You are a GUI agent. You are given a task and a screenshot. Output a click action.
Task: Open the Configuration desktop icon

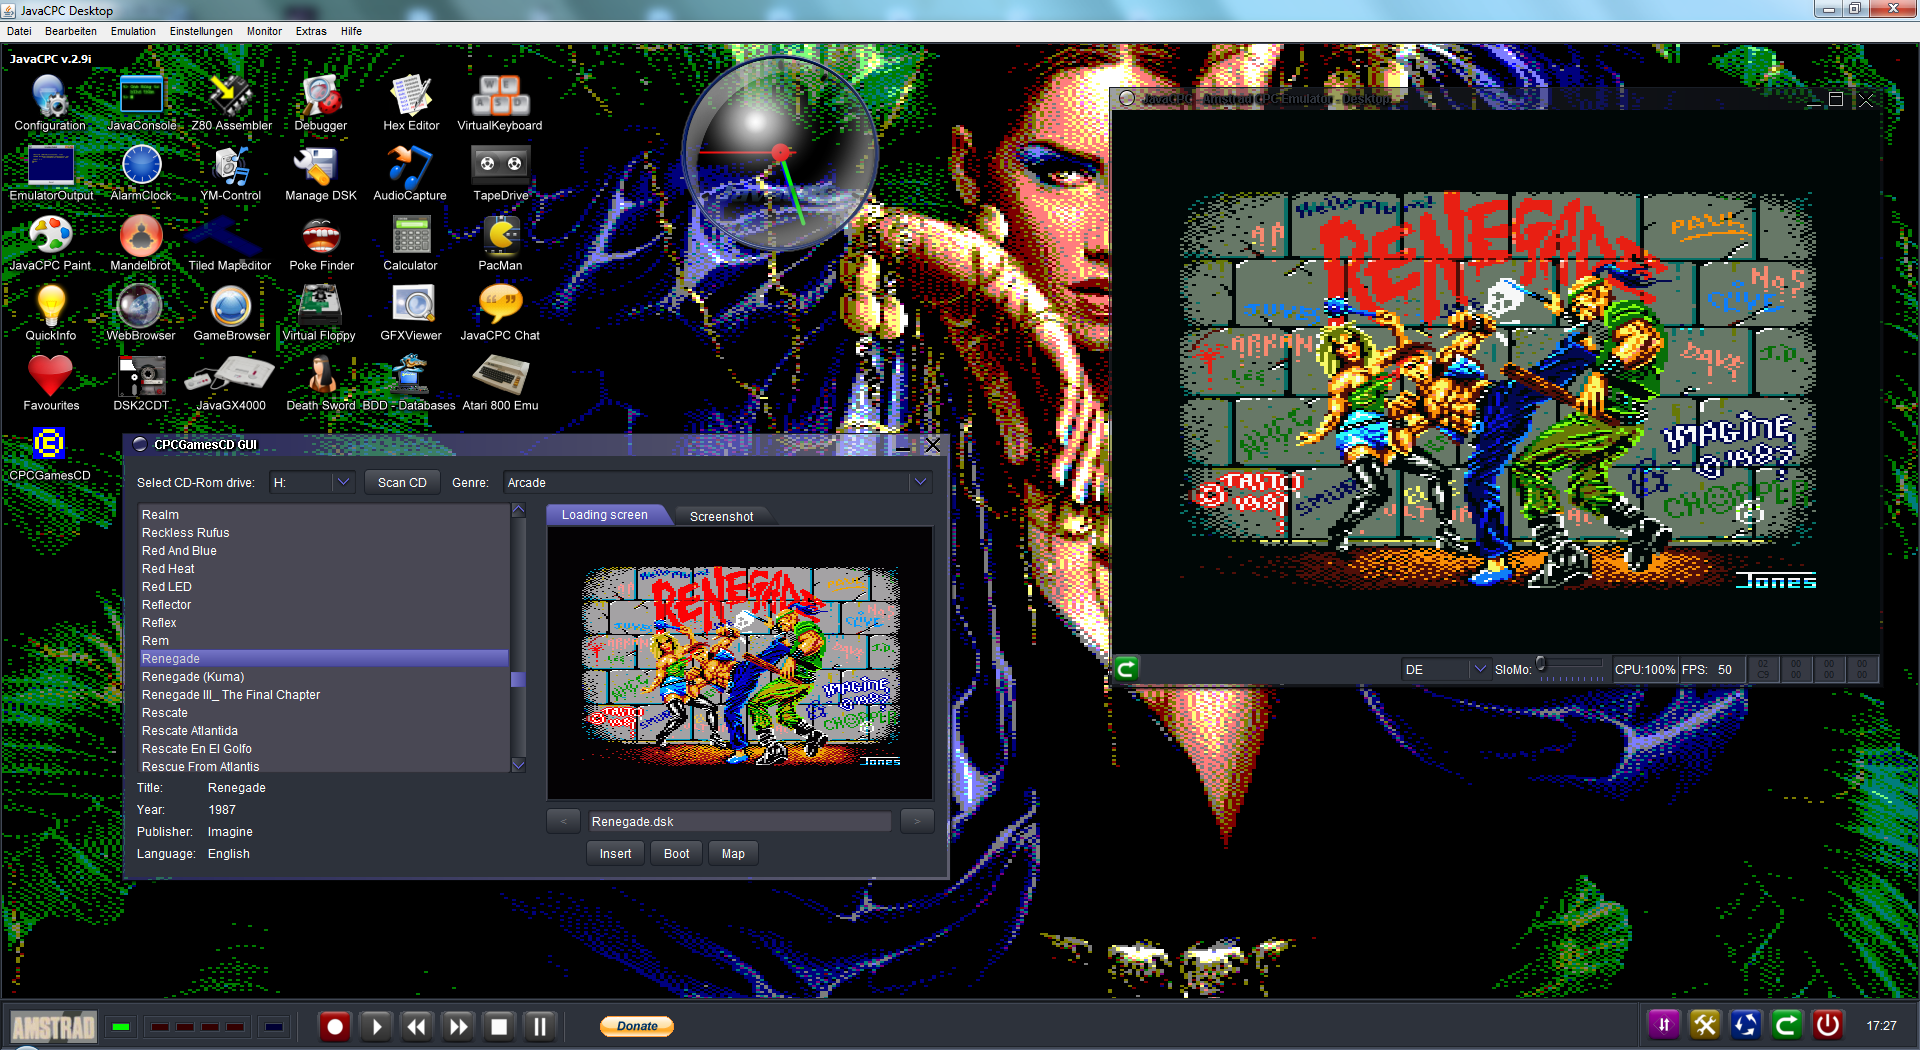[x=50, y=103]
